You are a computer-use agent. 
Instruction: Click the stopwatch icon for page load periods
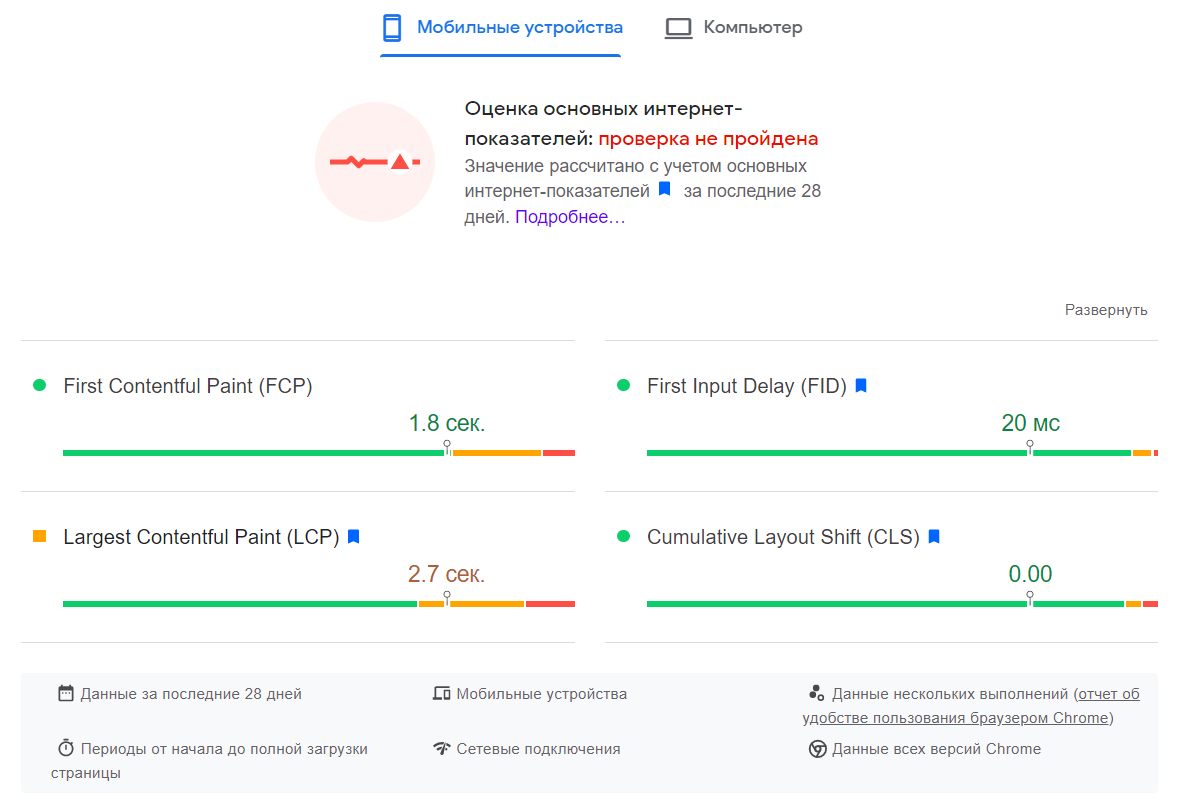pyautogui.click(x=66, y=749)
